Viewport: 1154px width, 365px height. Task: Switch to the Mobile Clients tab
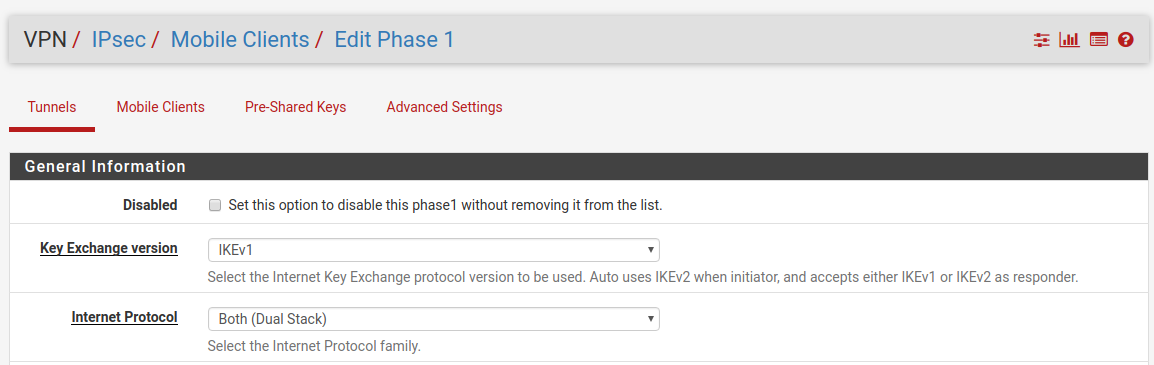pyautogui.click(x=160, y=107)
